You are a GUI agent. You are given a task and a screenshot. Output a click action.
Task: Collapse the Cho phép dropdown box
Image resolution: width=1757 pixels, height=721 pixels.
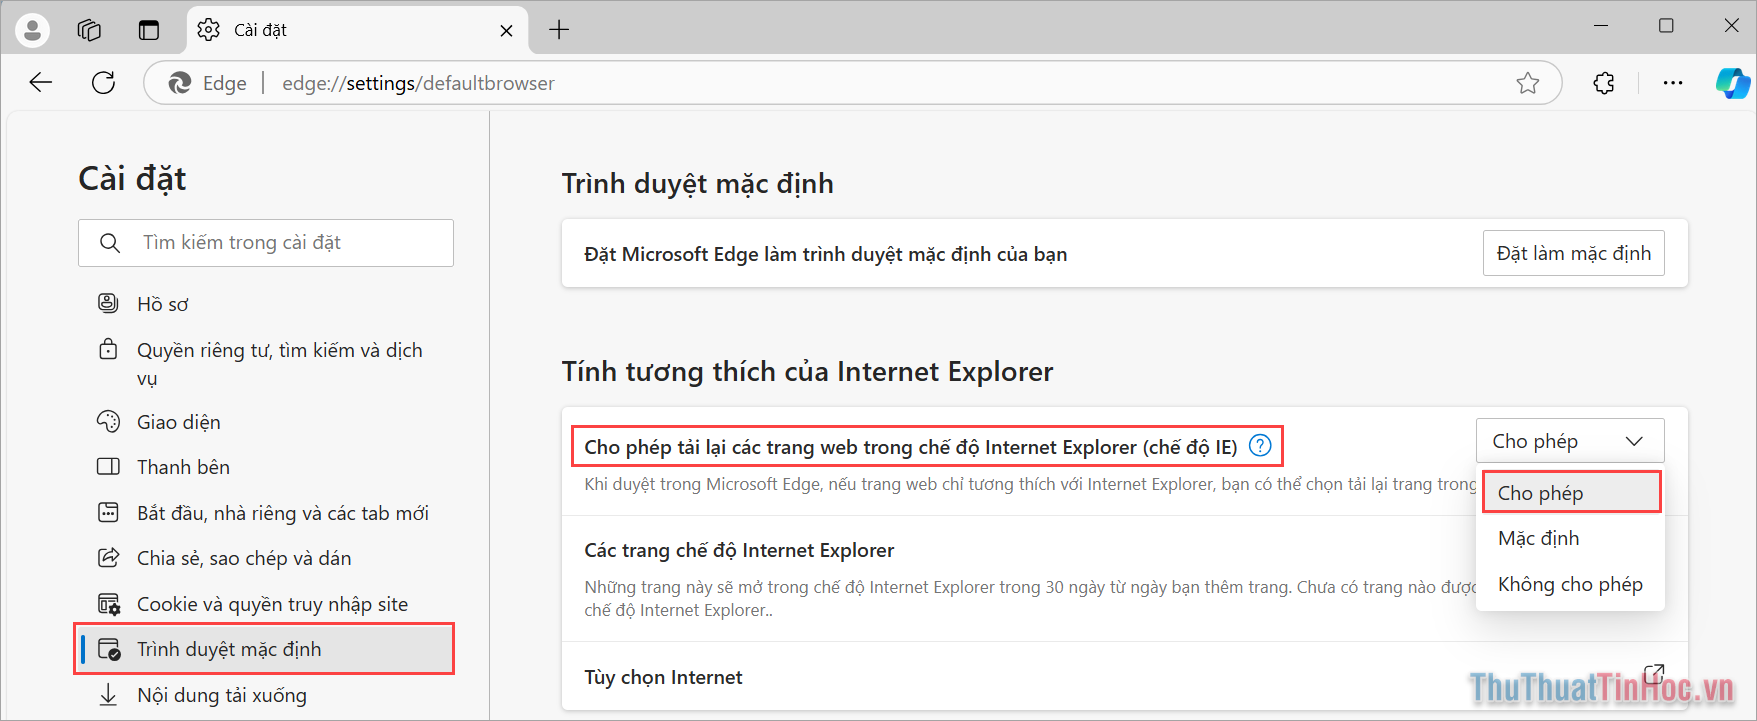pyautogui.click(x=1570, y=441)
